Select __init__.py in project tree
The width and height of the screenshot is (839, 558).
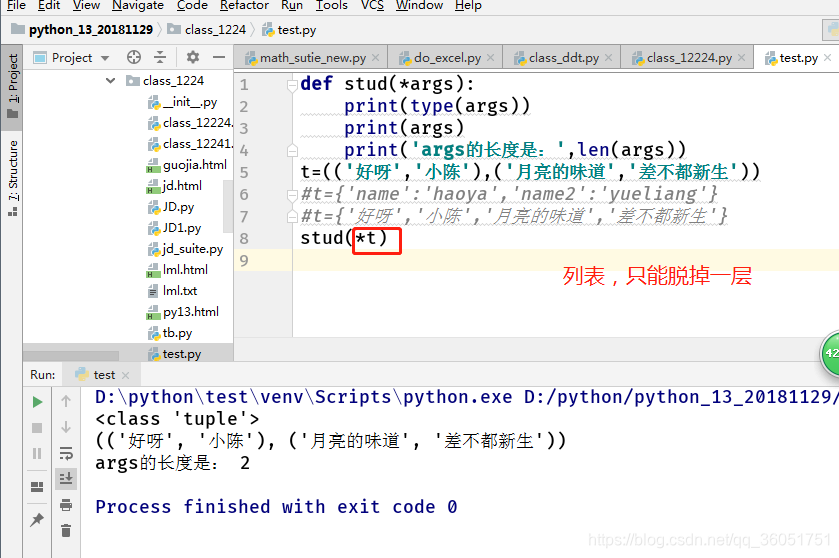click(182, 102)
